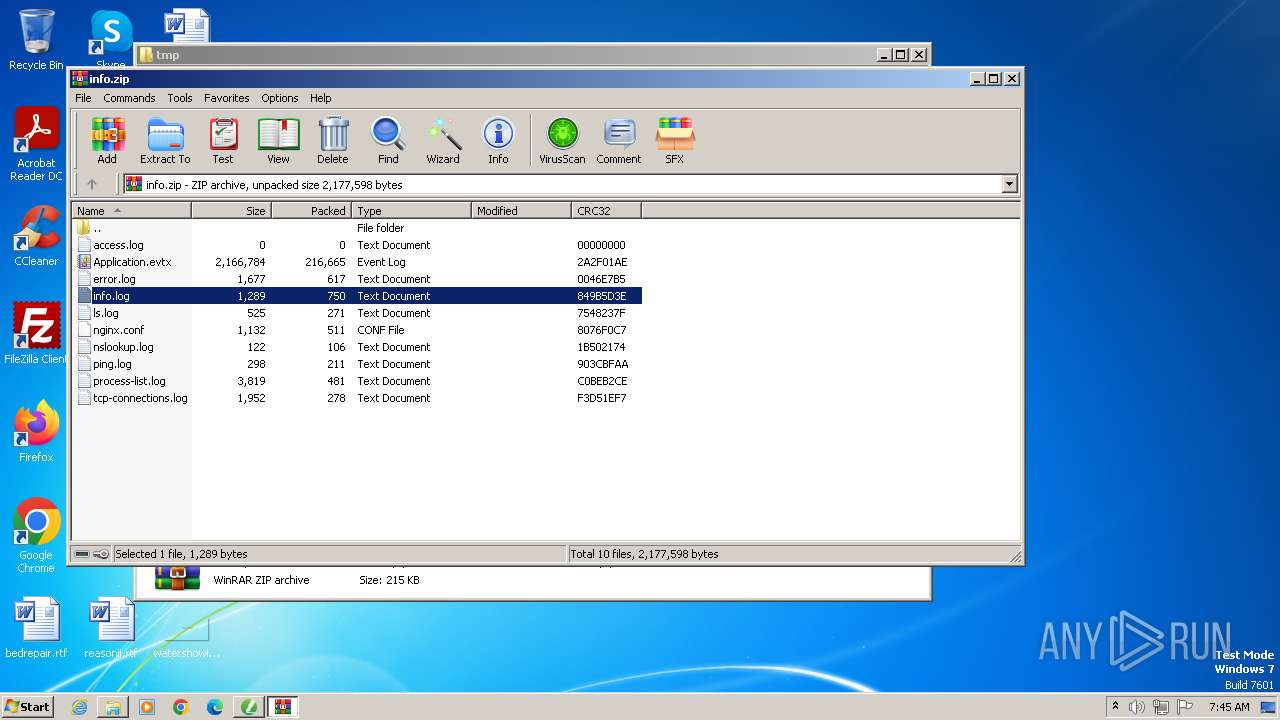Select info.log highlighted row
Screen dimensions: 1280x720
[x=357, y=296]
